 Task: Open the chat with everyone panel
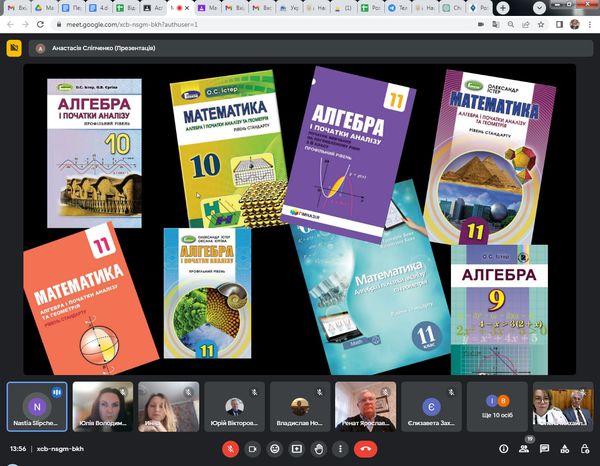coord(542,449)
